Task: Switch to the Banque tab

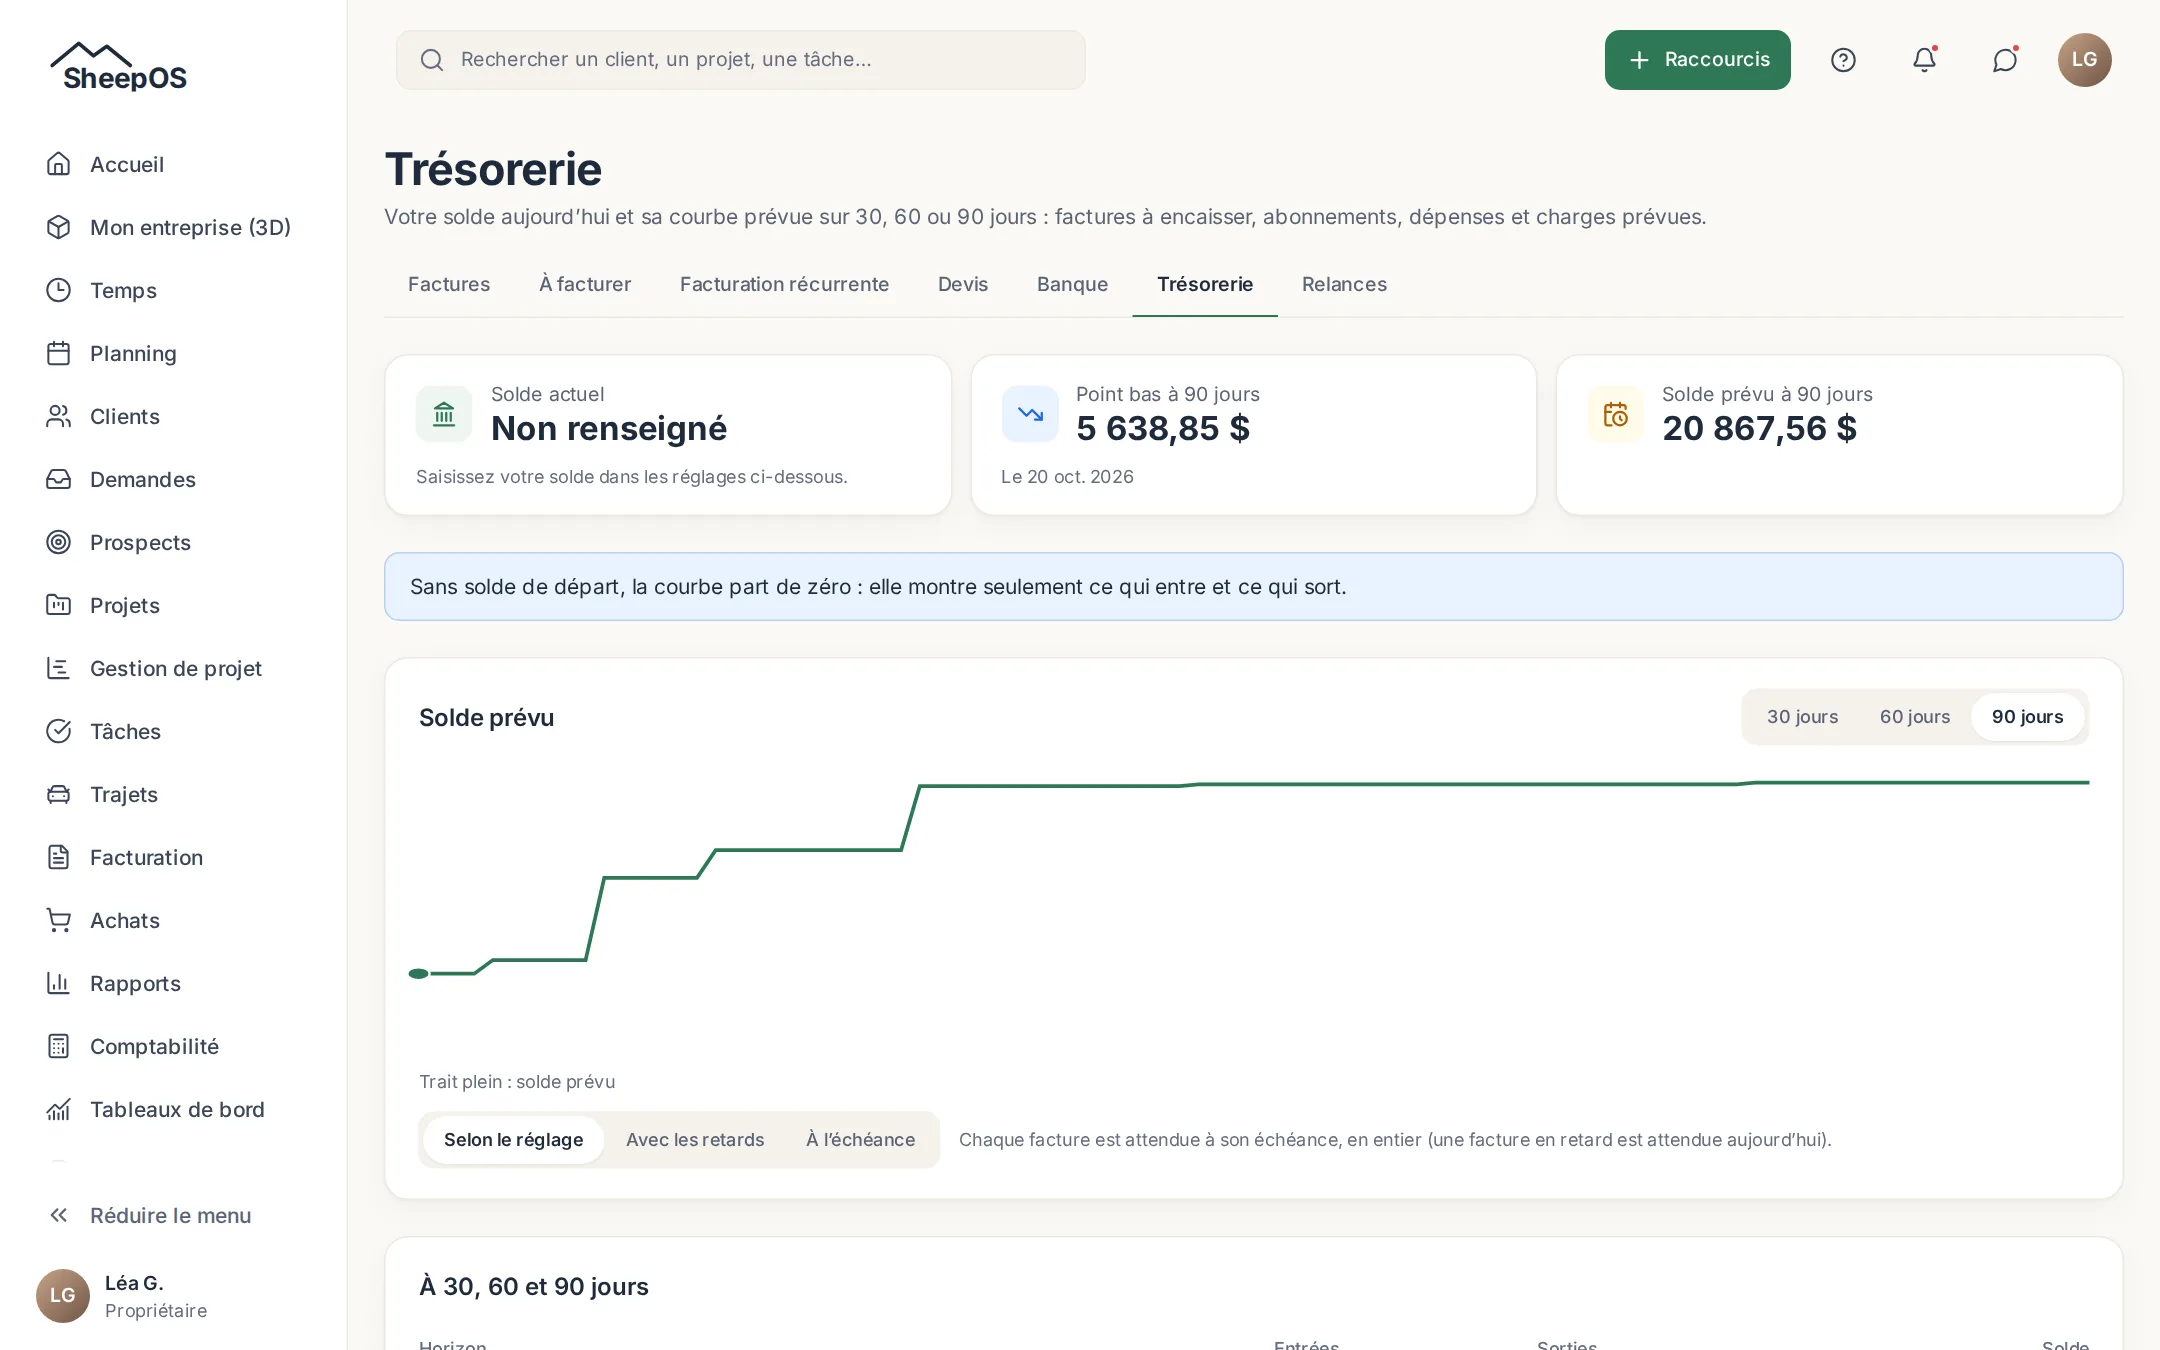Action: click(1072, 284)
